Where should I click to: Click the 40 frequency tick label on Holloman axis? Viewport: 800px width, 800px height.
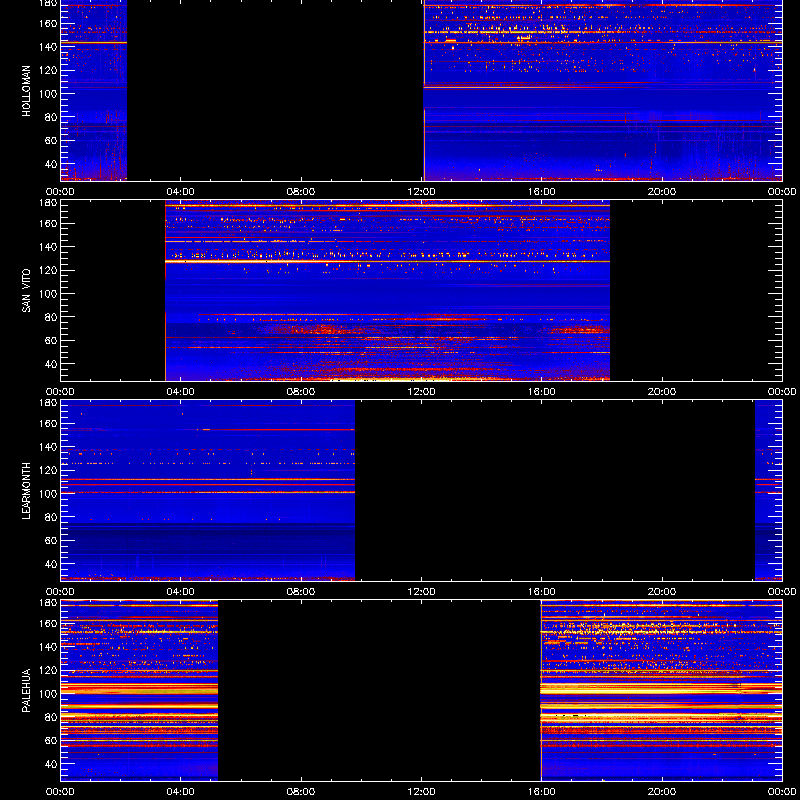coord(52,164)
